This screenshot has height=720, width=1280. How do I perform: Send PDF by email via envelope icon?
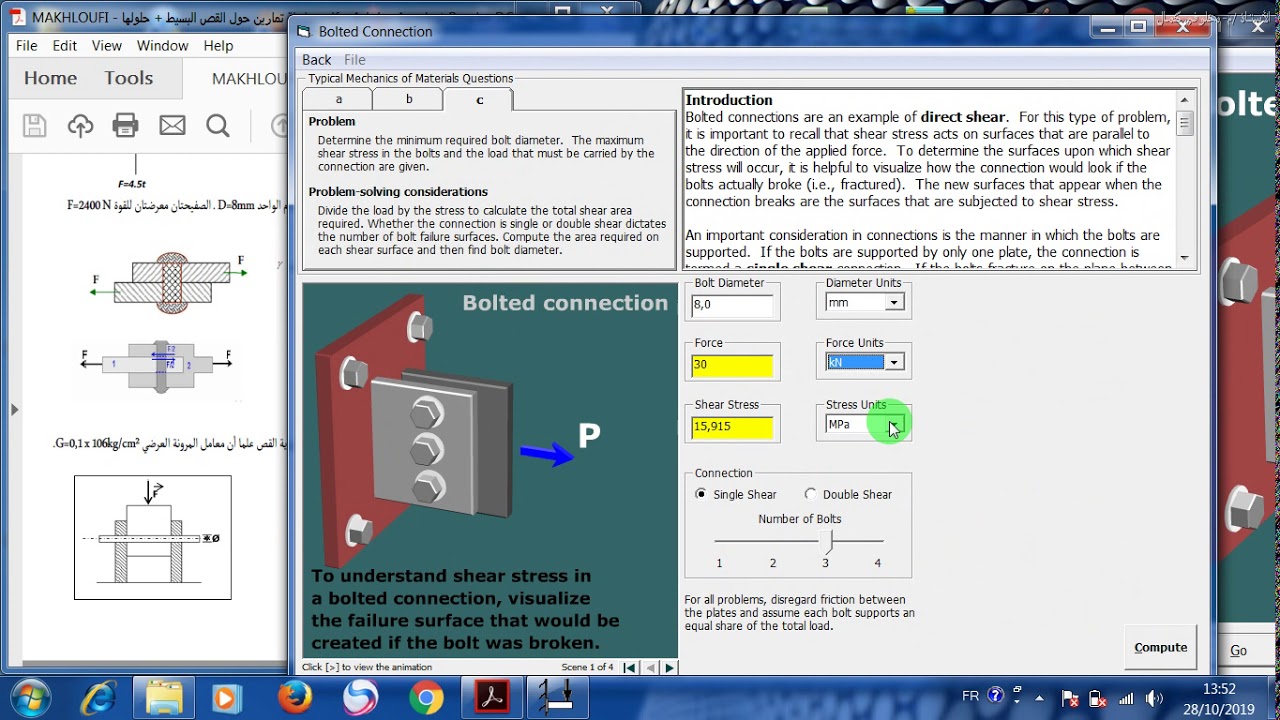(172, 125)
